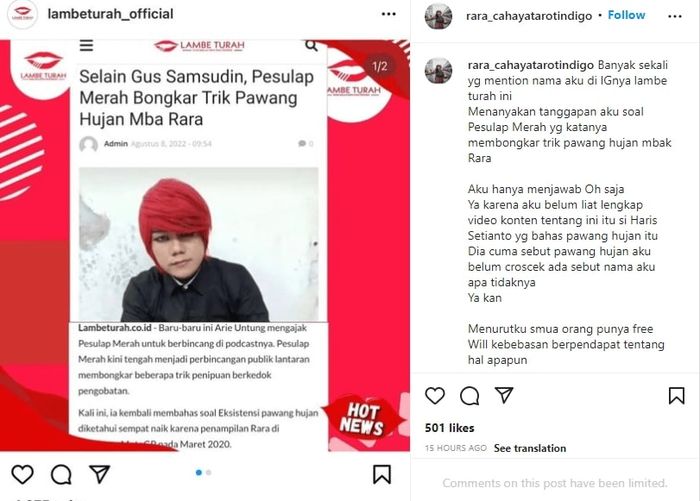Like rara_cahayatarotindigo's post with heart icon
This screenshot has width=700, height=501.
click(x=435, y=396)
